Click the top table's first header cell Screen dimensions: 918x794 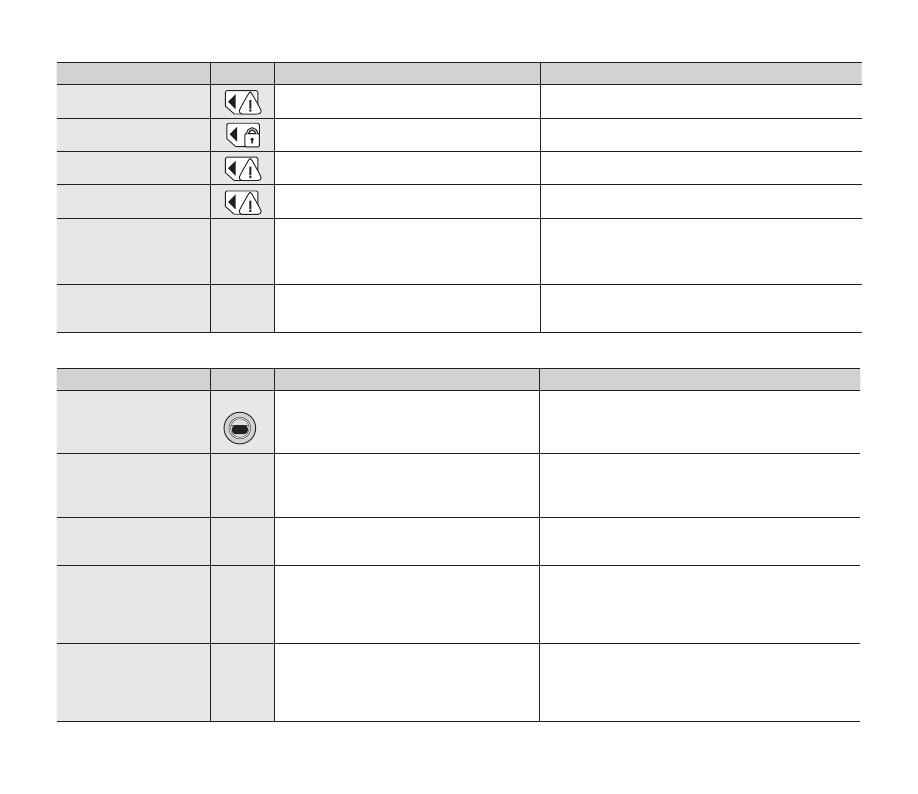point(133,73)
